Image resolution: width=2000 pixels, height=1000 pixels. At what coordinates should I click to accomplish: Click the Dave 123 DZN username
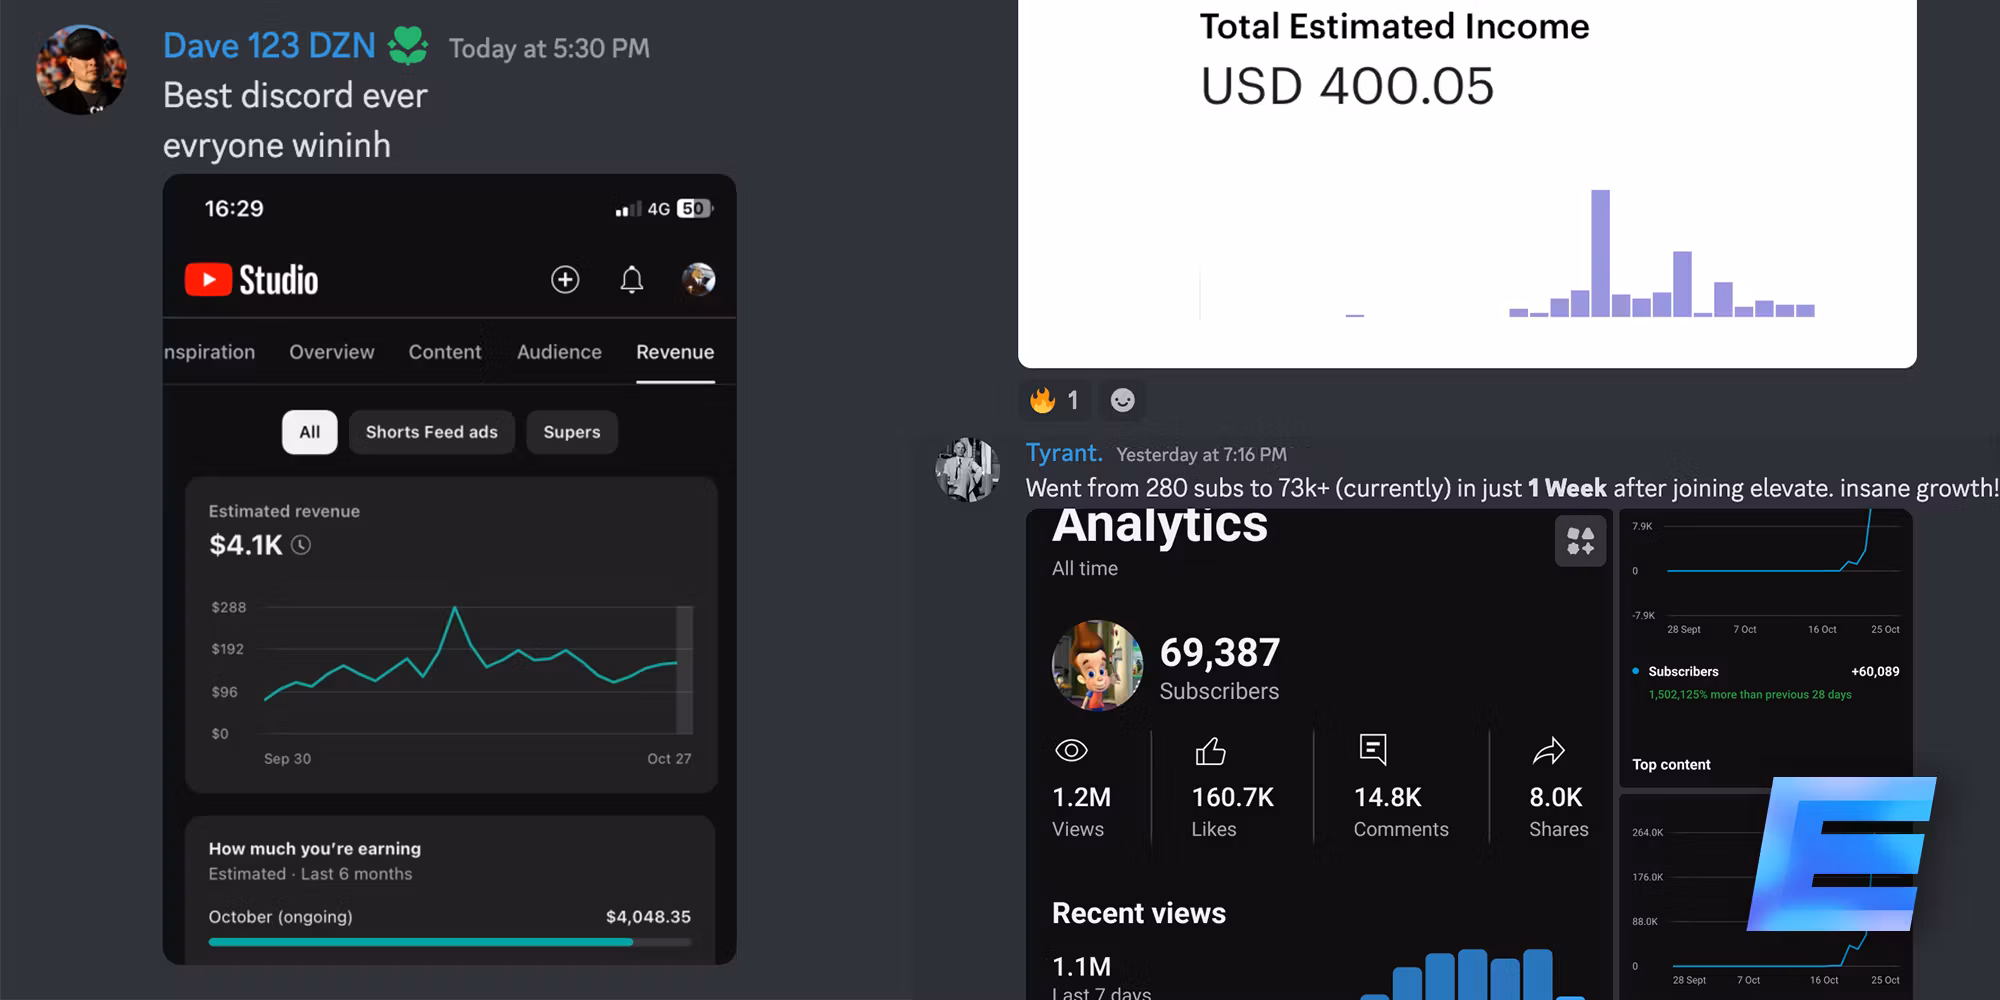269,46
